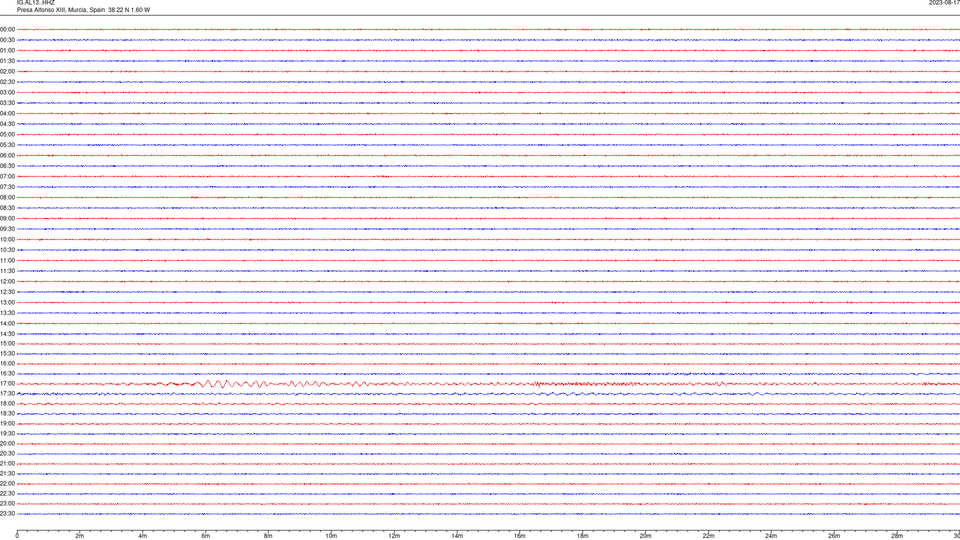Screen dimensions: 960x540
Task: Click the 20m tick on the minute axis
Action: 645,536
